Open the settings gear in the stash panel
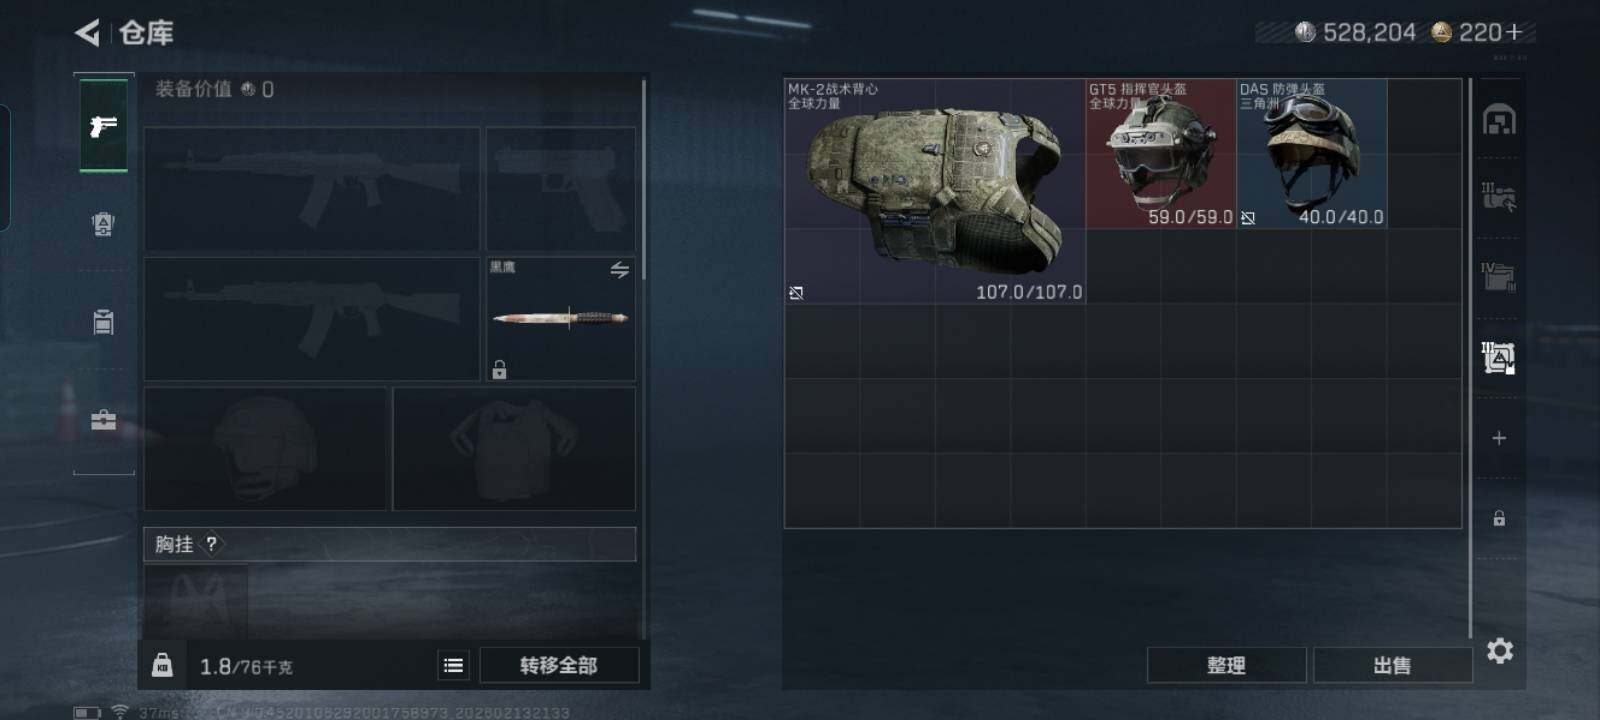Viewport: 1600px width, 720px height. point(1500,651)
